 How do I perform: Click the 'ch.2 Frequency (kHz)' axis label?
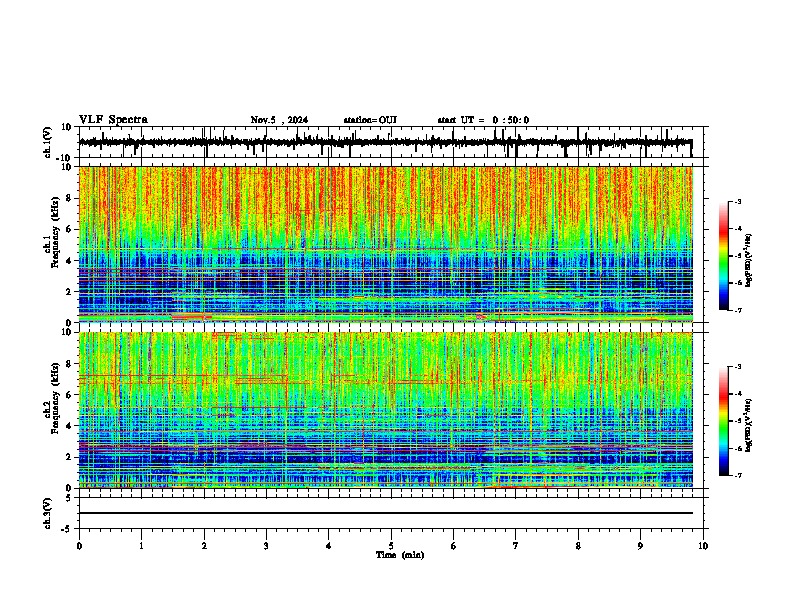51,398
